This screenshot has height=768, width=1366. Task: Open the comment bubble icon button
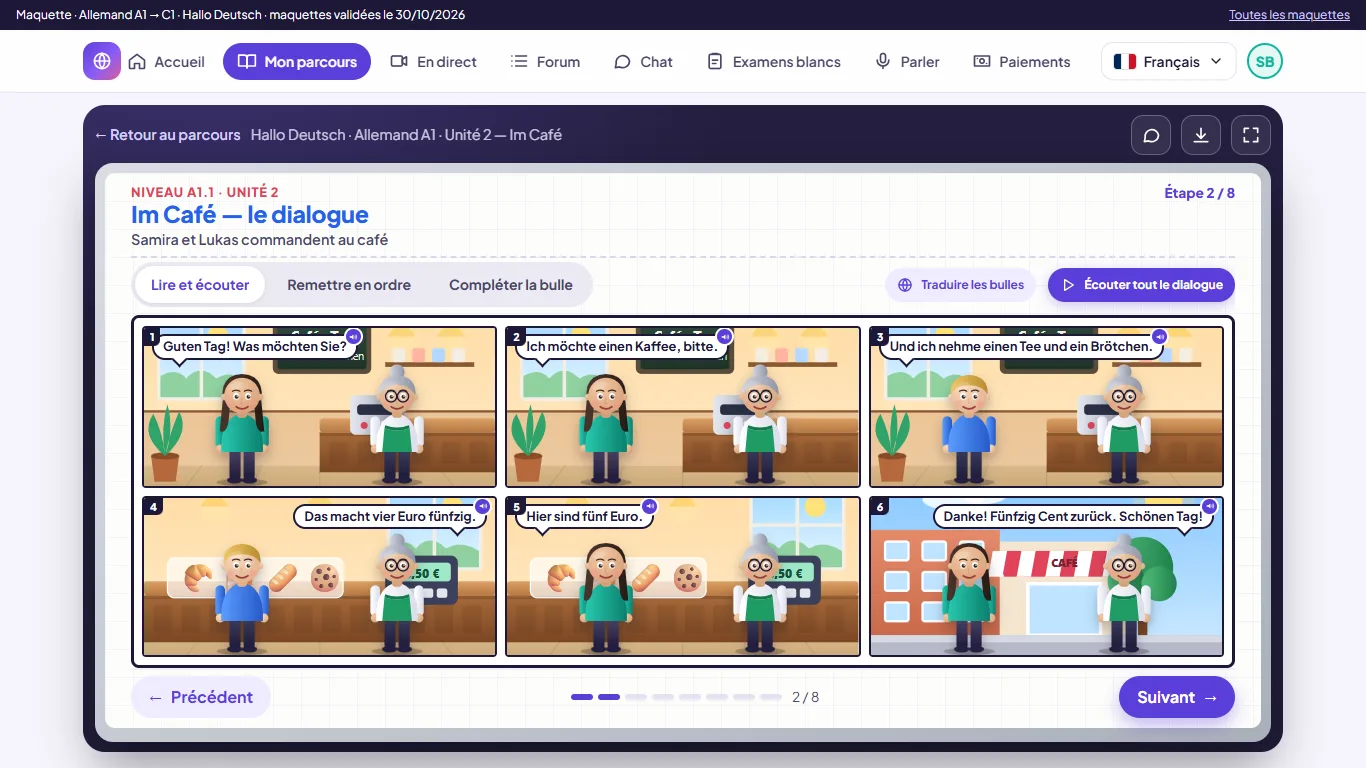1151,135
